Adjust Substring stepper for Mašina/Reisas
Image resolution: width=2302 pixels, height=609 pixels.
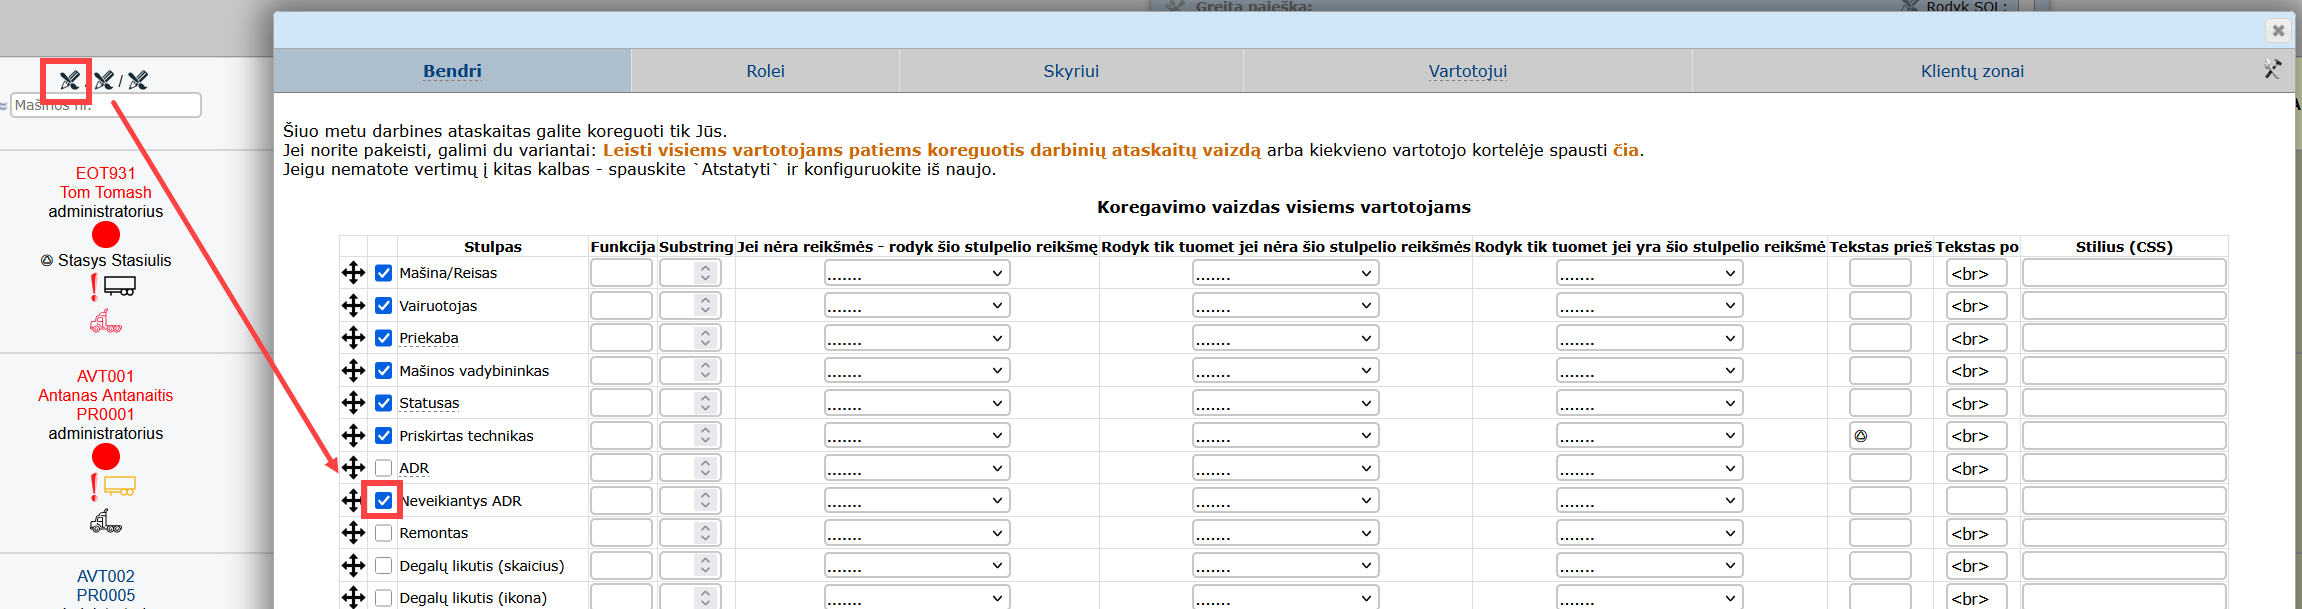(705, 273)
